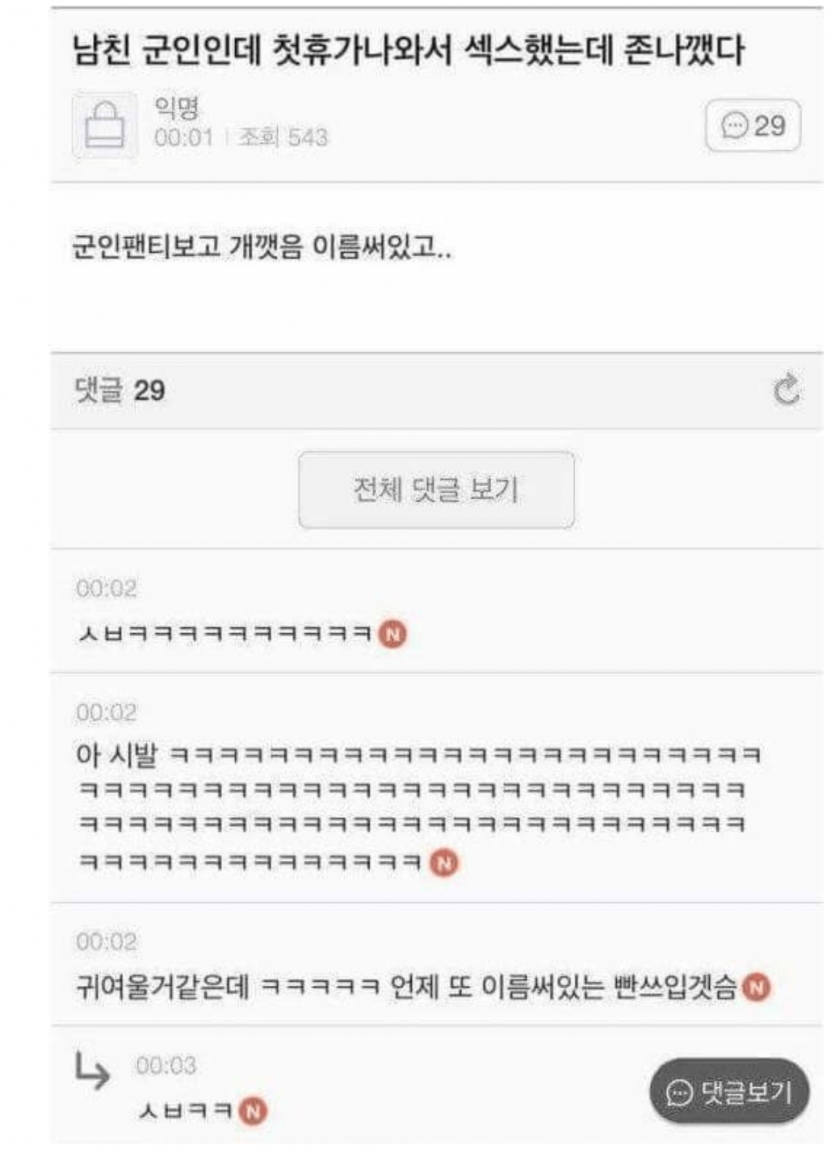Viewport: 835px width, 1154px height.
Task: Click the 00:03 reply timestamp
Action: coord(166,1065)
